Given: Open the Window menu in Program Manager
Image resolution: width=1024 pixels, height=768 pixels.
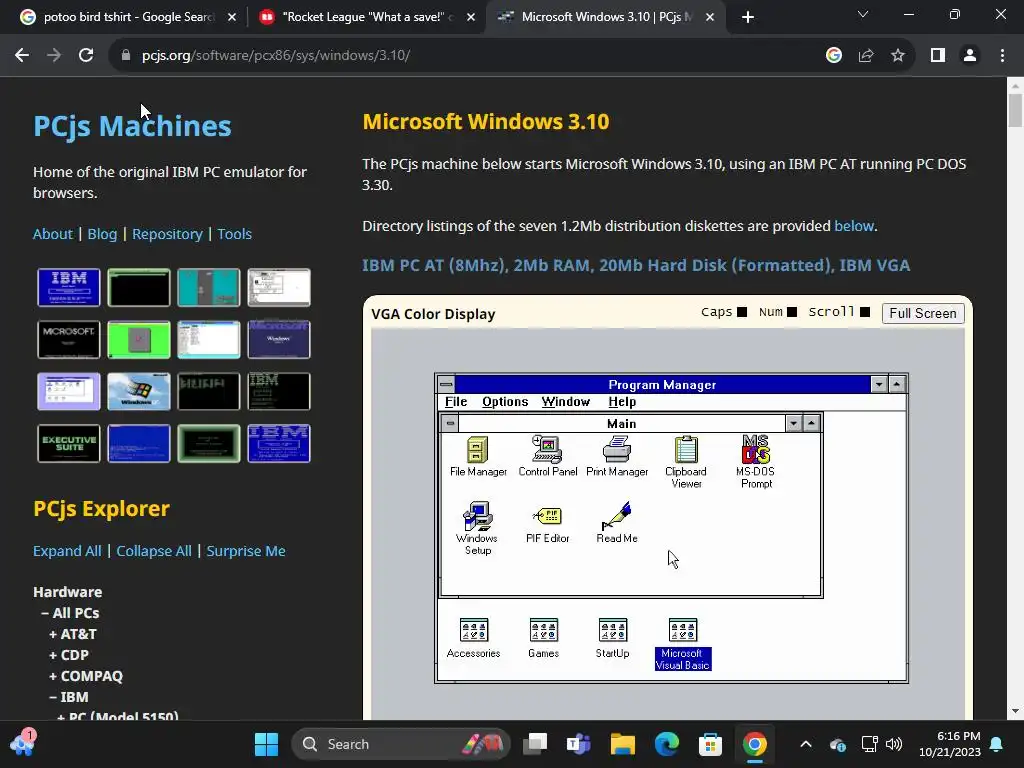Looking at the screenshot, I should (x=566, y=402).
